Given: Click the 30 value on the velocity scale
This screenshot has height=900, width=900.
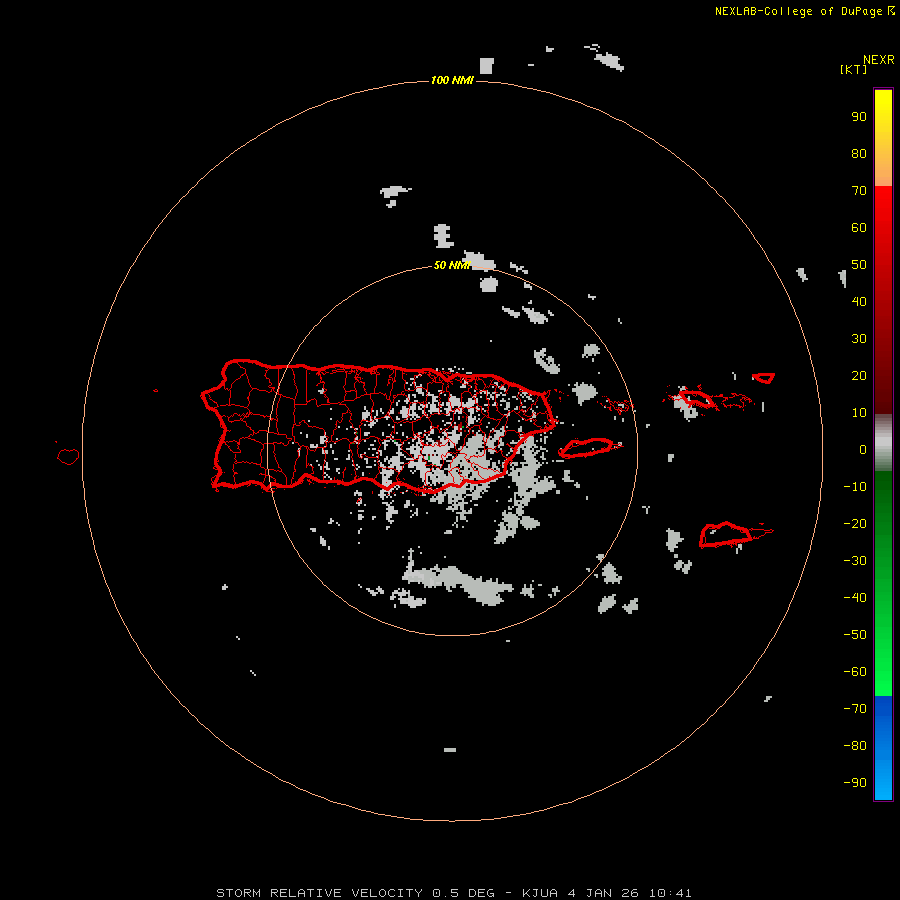Looking at the screenshot, I should pos(859,339).
